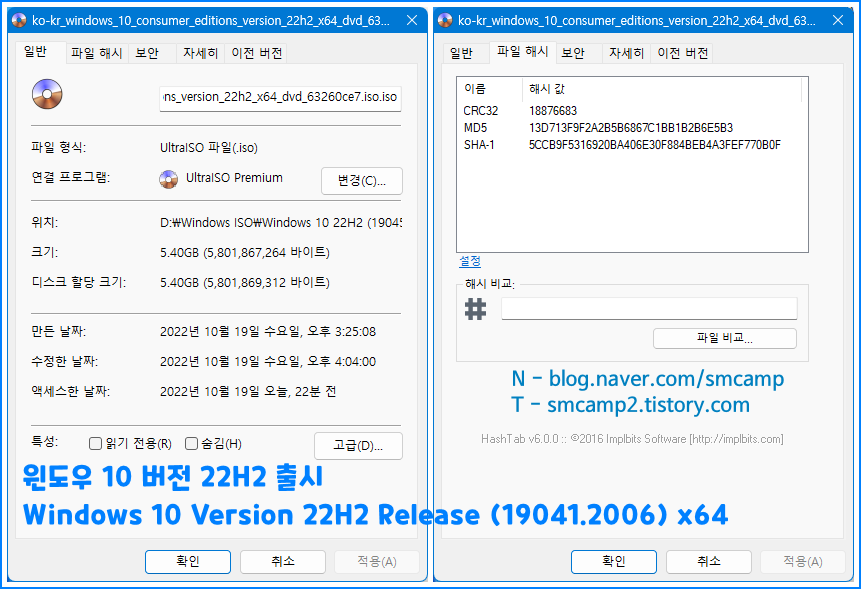Click the 이름 column header
Screen dimensions: 861x589
click(490, 89)
